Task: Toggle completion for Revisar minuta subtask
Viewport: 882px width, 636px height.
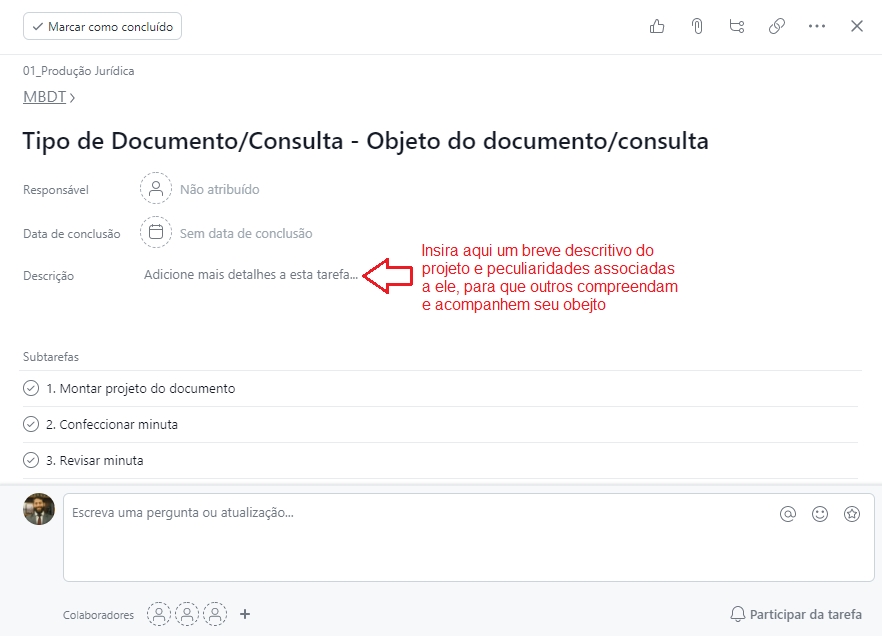Action: pos(31,460)
